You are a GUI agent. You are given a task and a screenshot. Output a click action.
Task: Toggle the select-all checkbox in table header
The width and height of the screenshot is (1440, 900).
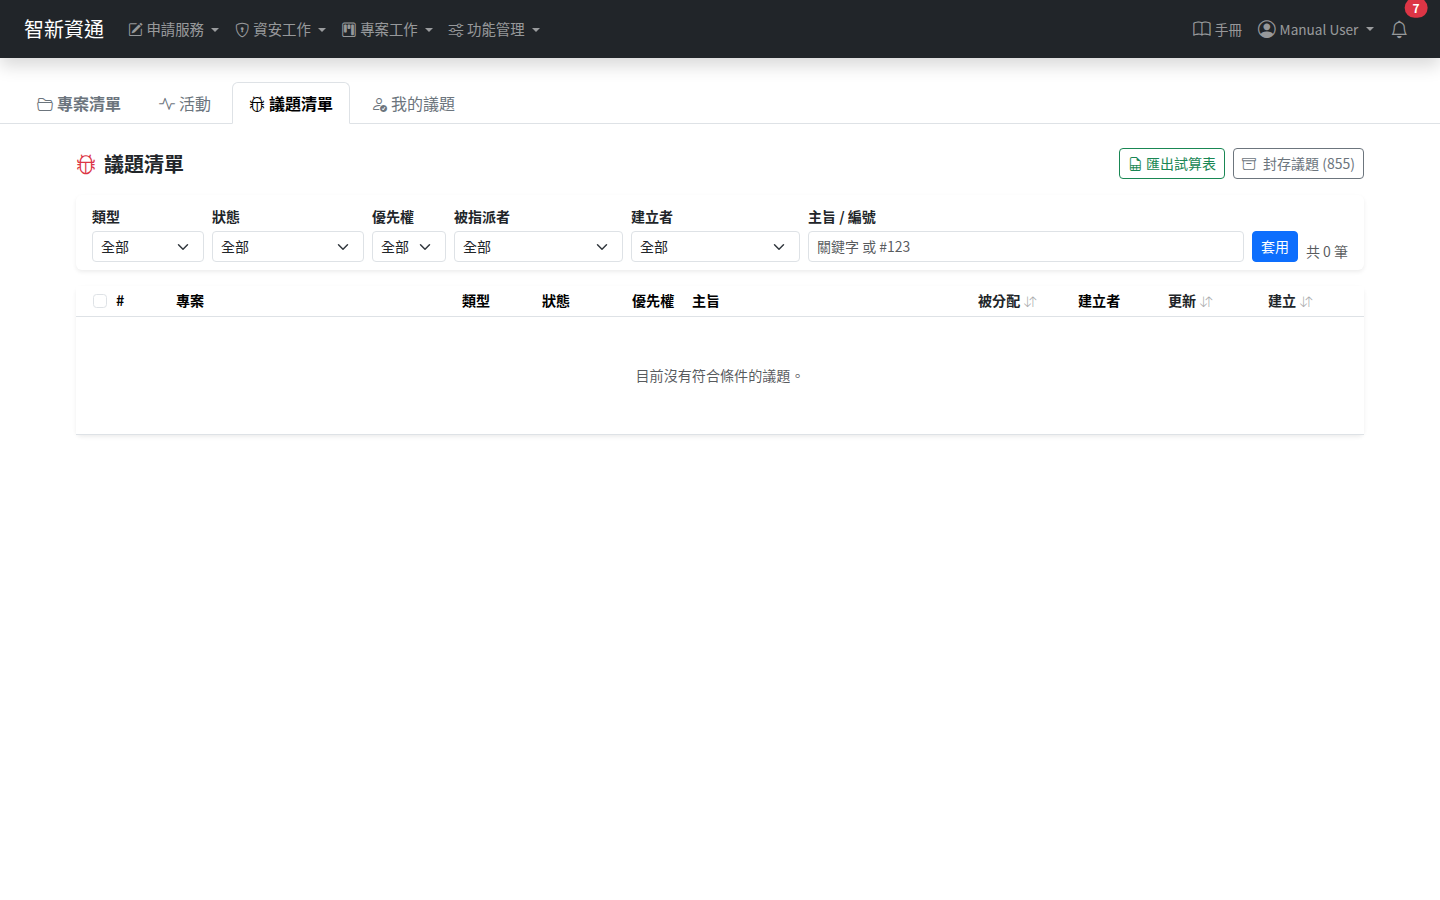tap(100, 301)
